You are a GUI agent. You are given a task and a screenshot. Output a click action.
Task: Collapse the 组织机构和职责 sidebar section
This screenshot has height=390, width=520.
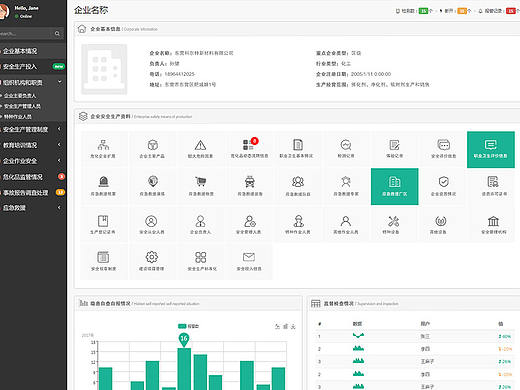[x=33, y=82]
